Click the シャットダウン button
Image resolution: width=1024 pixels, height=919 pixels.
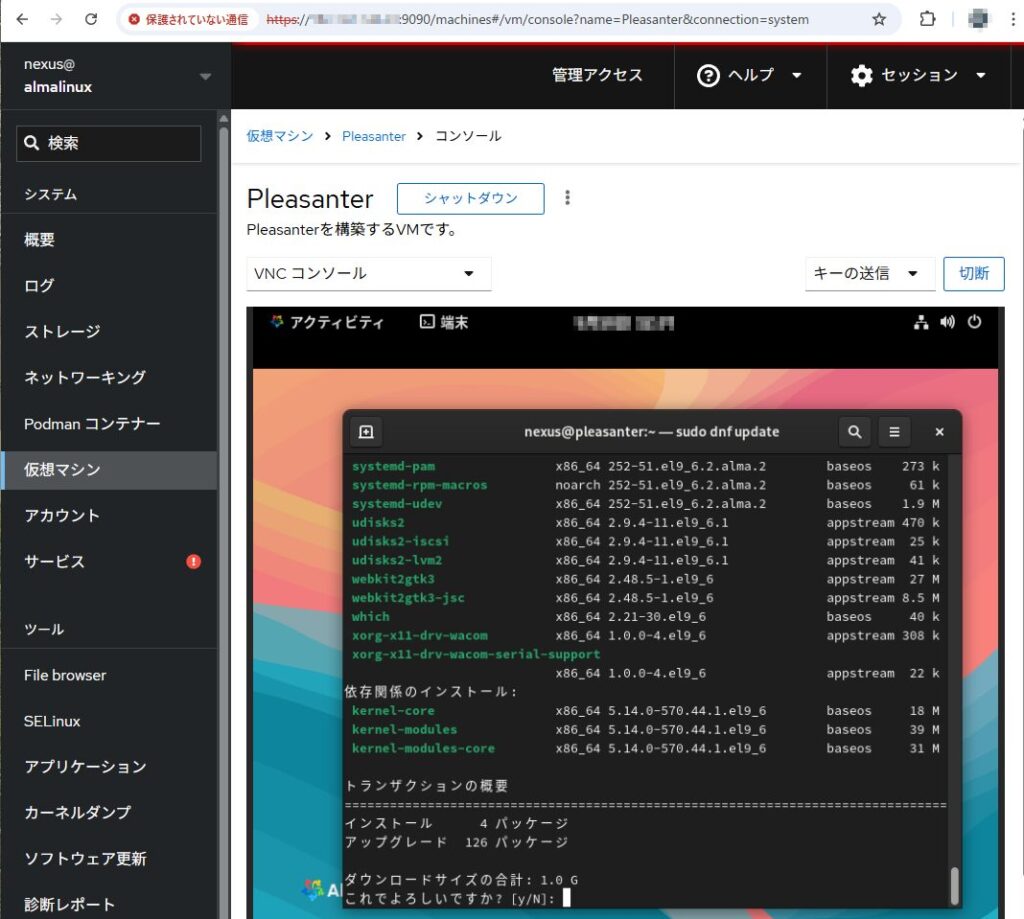click(x=470, y=198)
